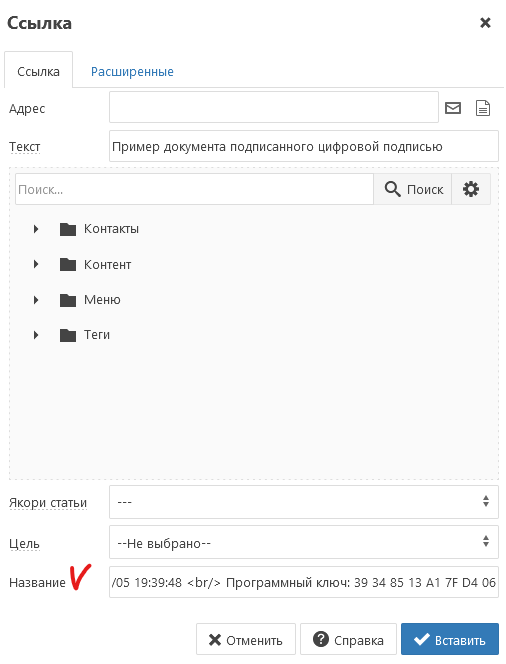Click the file browser document icon
This screenshot has height=664, width=506.
pos(483,108)
